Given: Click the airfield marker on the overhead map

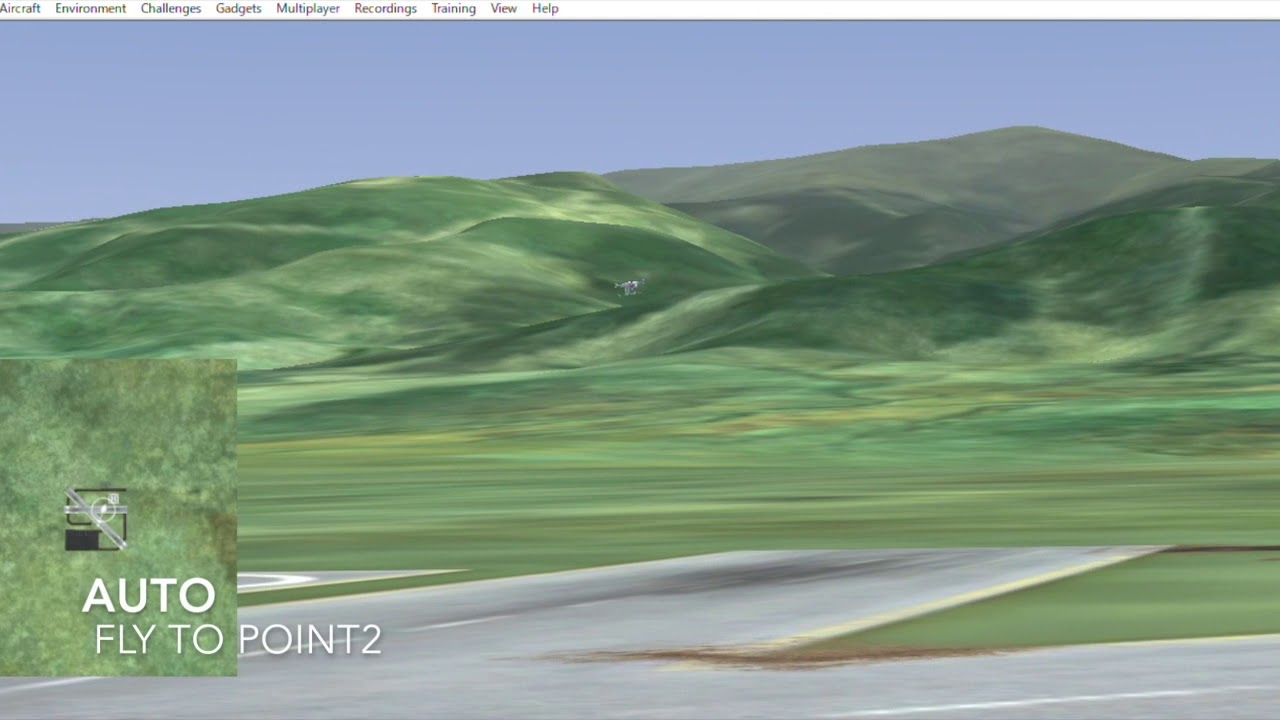Looking at the screenshot, I should tap(96, 519).
